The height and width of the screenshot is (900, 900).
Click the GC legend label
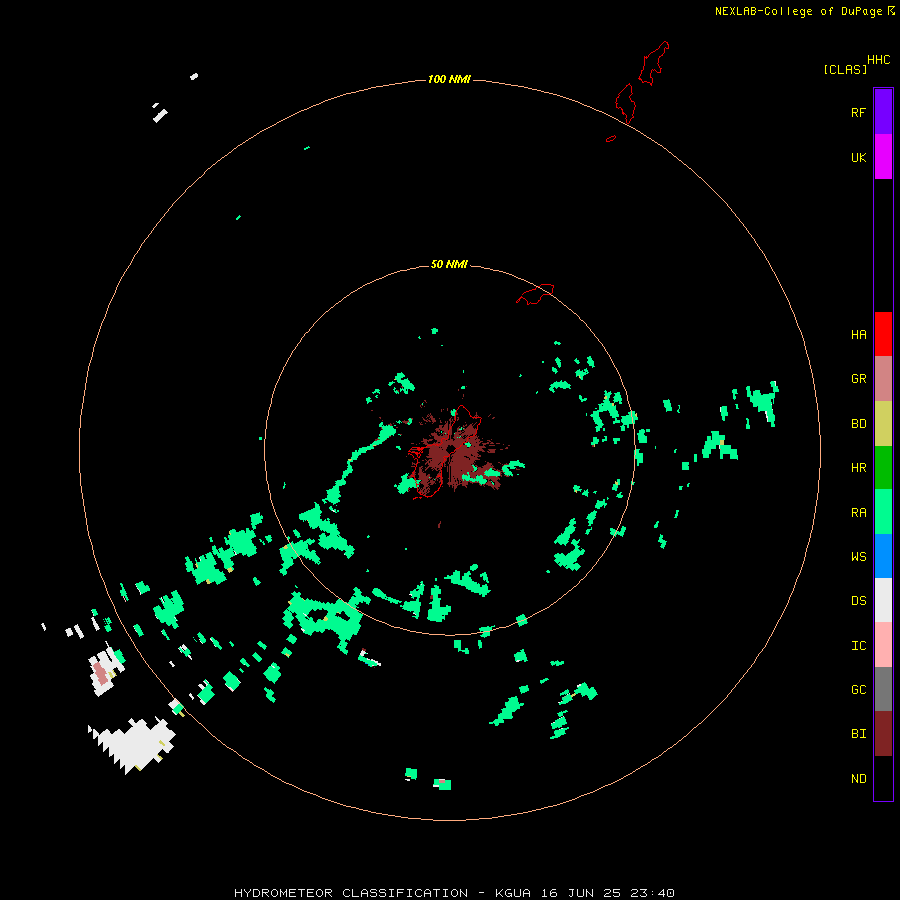[x=858, y=690]
